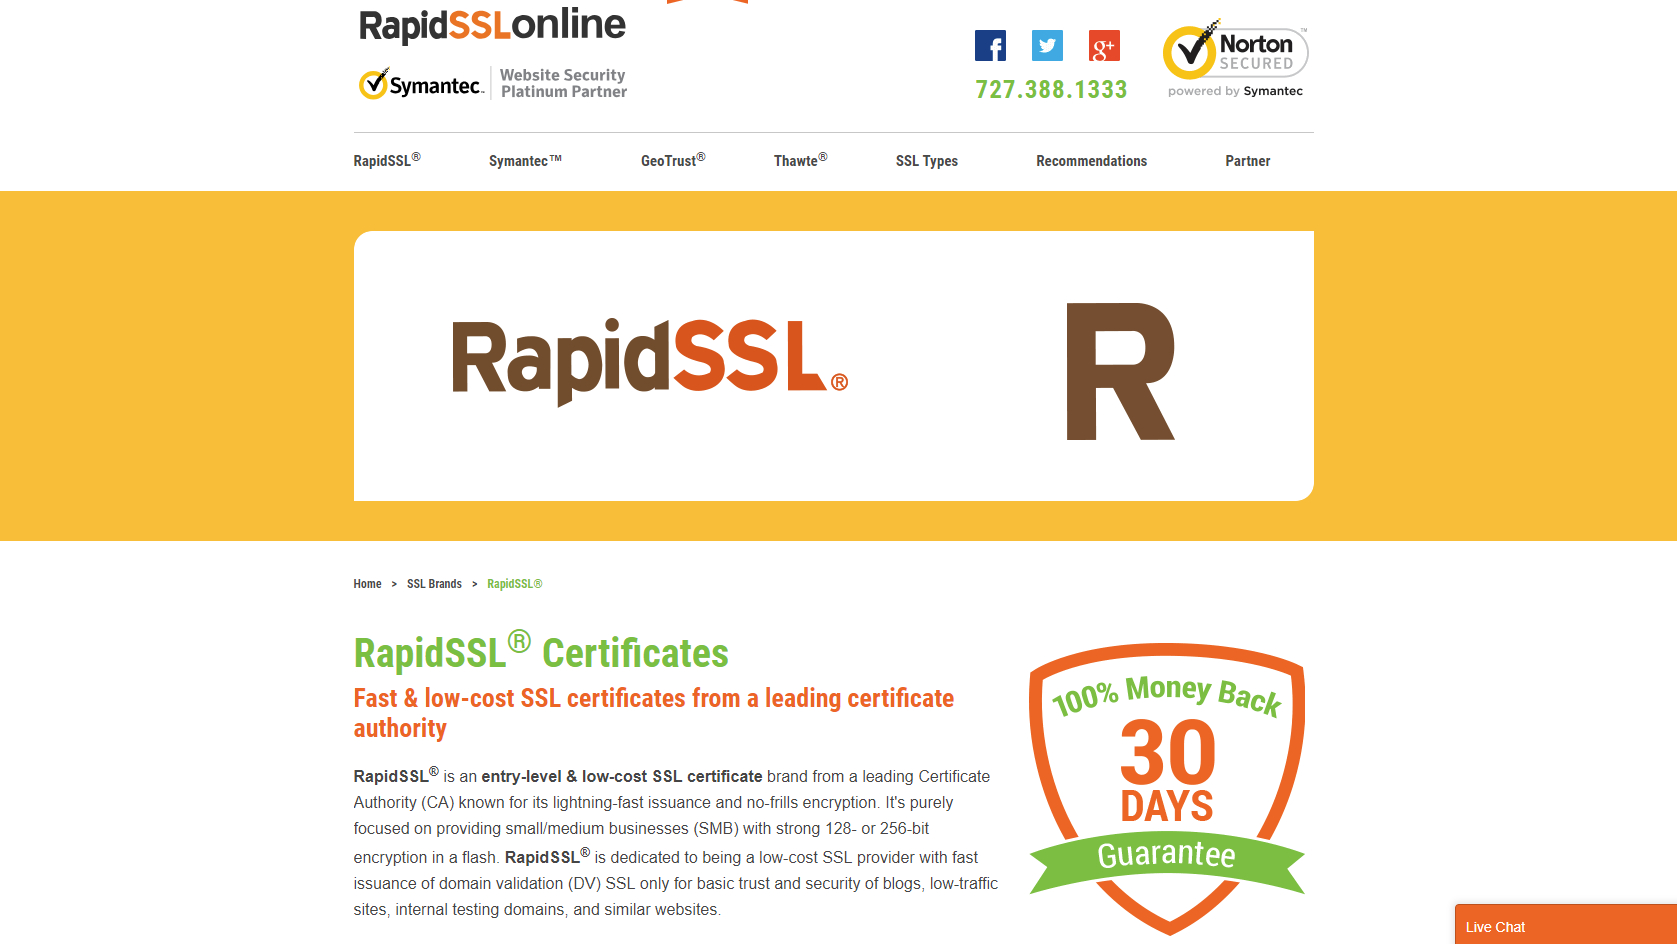The width and height of the screenshot is (1677, 944).
Task: Open the Live Chat button
Action: pyautogui.click(x=1566, y=926)
